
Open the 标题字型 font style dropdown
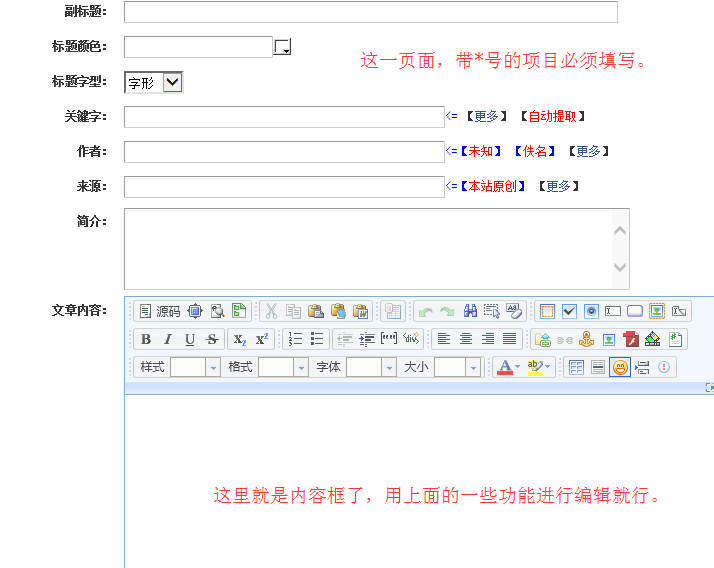[153, 82]
